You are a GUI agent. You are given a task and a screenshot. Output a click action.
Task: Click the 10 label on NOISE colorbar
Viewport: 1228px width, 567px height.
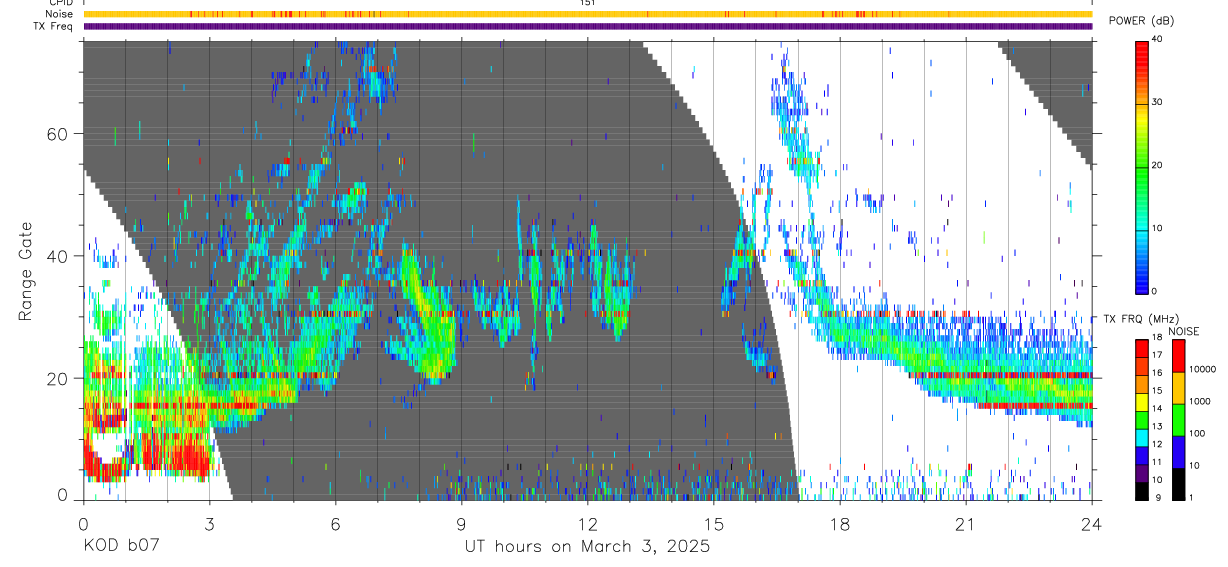click(x=1194, y=465)
